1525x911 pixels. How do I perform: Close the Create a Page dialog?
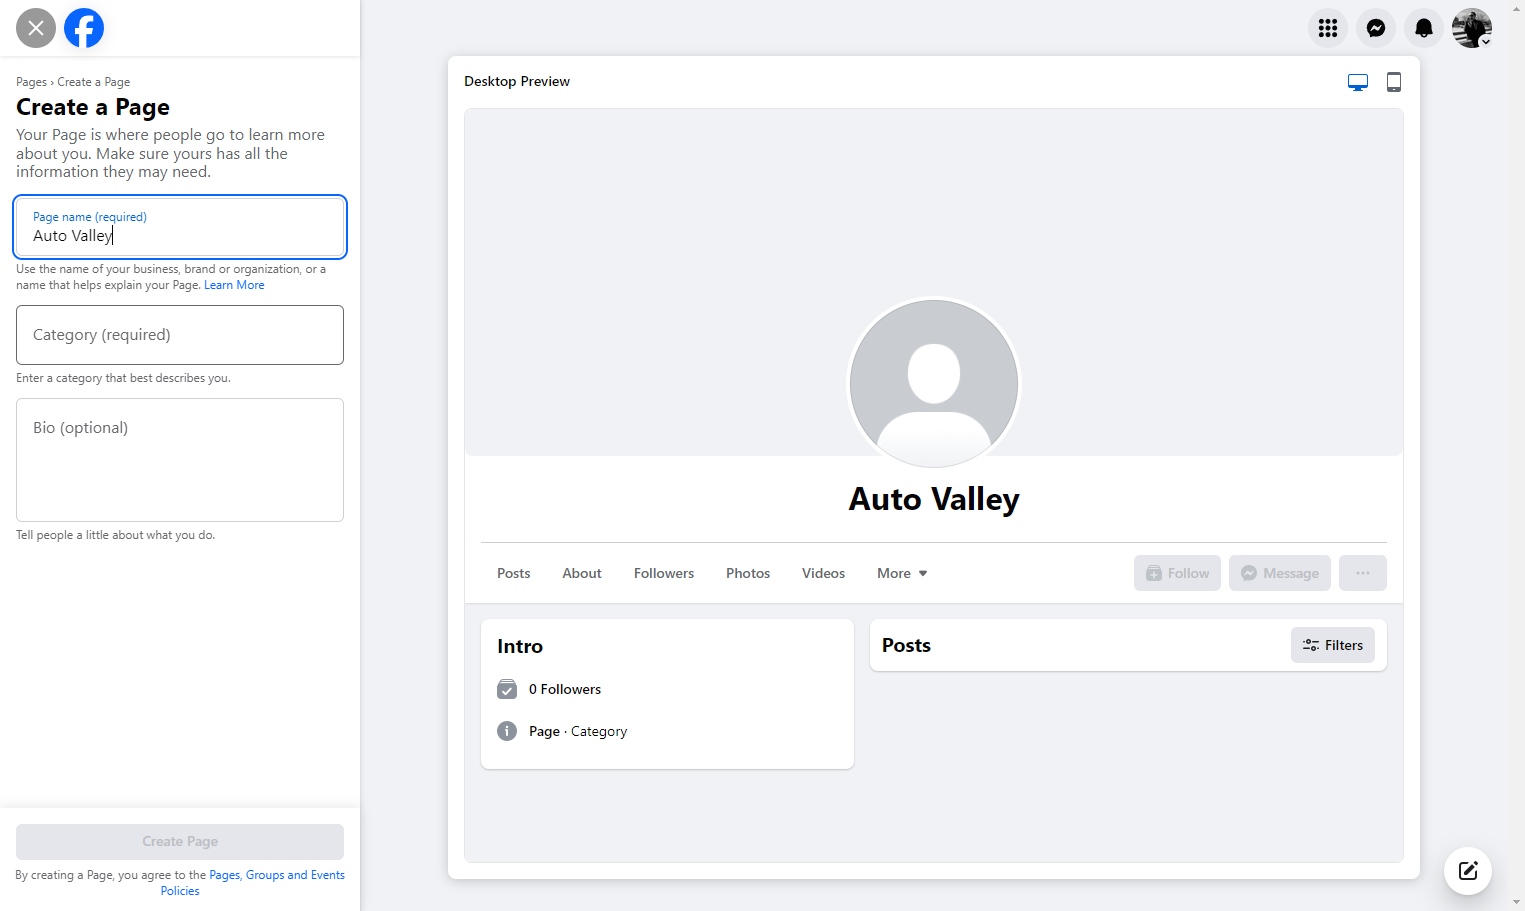pyautogui.click(x=36, y=28)
